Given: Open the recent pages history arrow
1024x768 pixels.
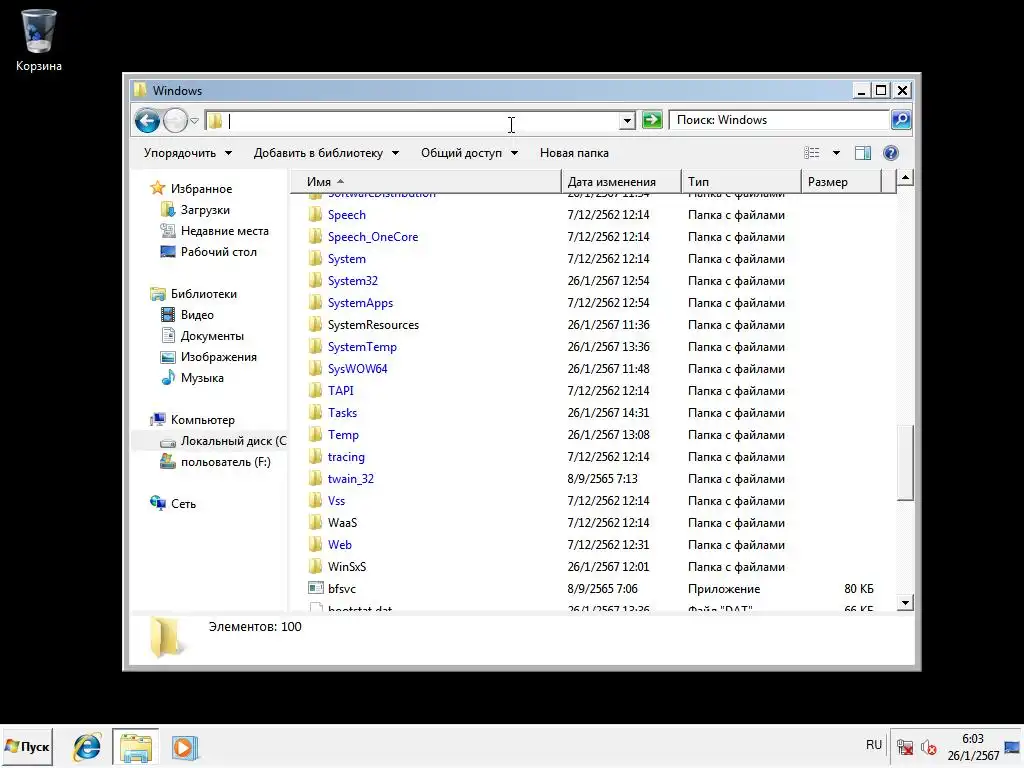Looking at the screenshot, I should (x=195, y=121).
